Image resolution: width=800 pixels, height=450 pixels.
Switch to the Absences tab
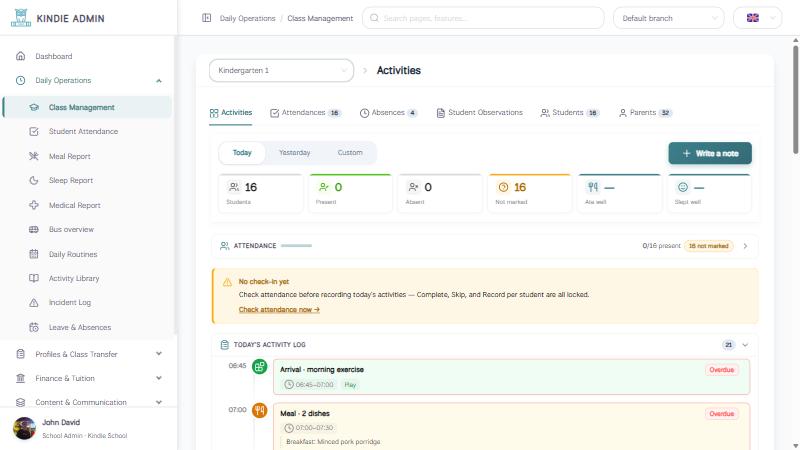click(x=388, y=113)
